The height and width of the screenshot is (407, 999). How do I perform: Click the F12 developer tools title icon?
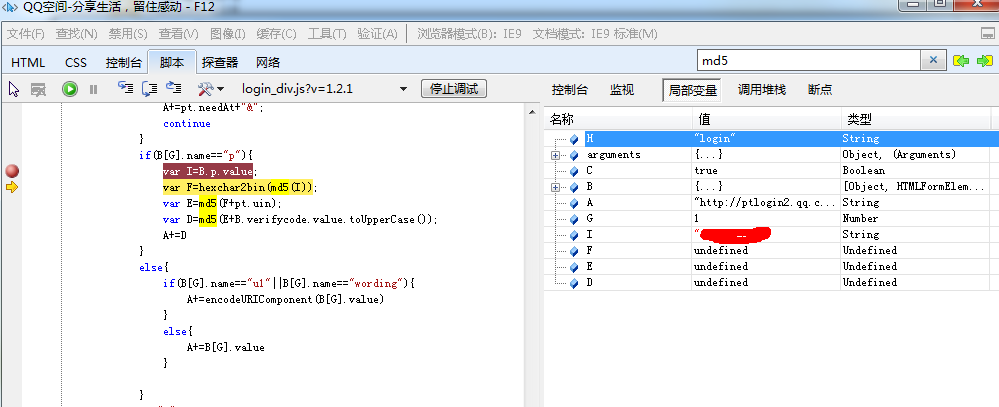click(x=11, y=8)
